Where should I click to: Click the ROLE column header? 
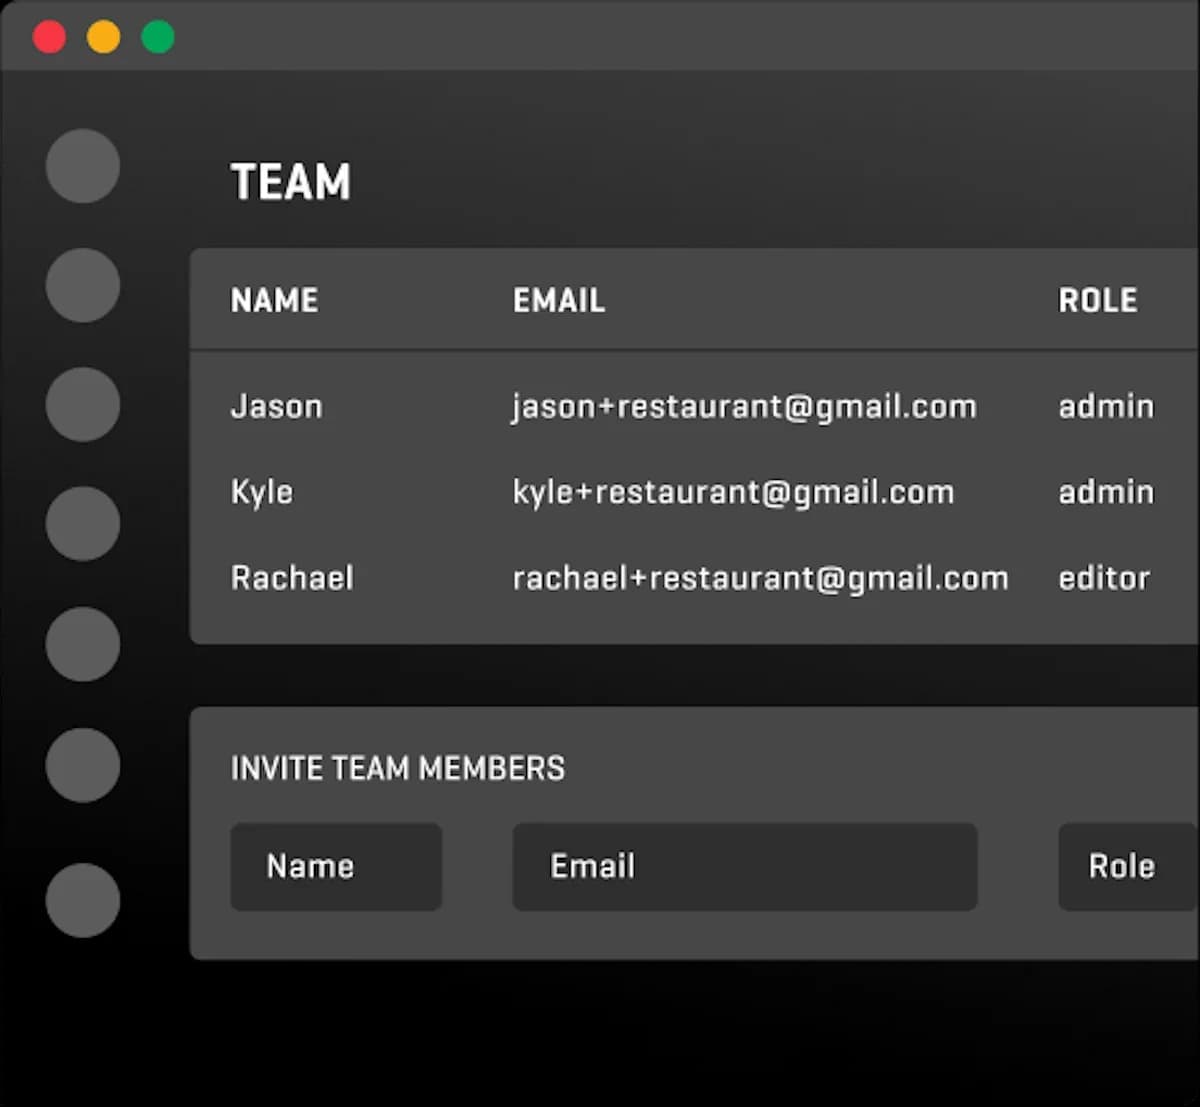[x=1098, y=300]
